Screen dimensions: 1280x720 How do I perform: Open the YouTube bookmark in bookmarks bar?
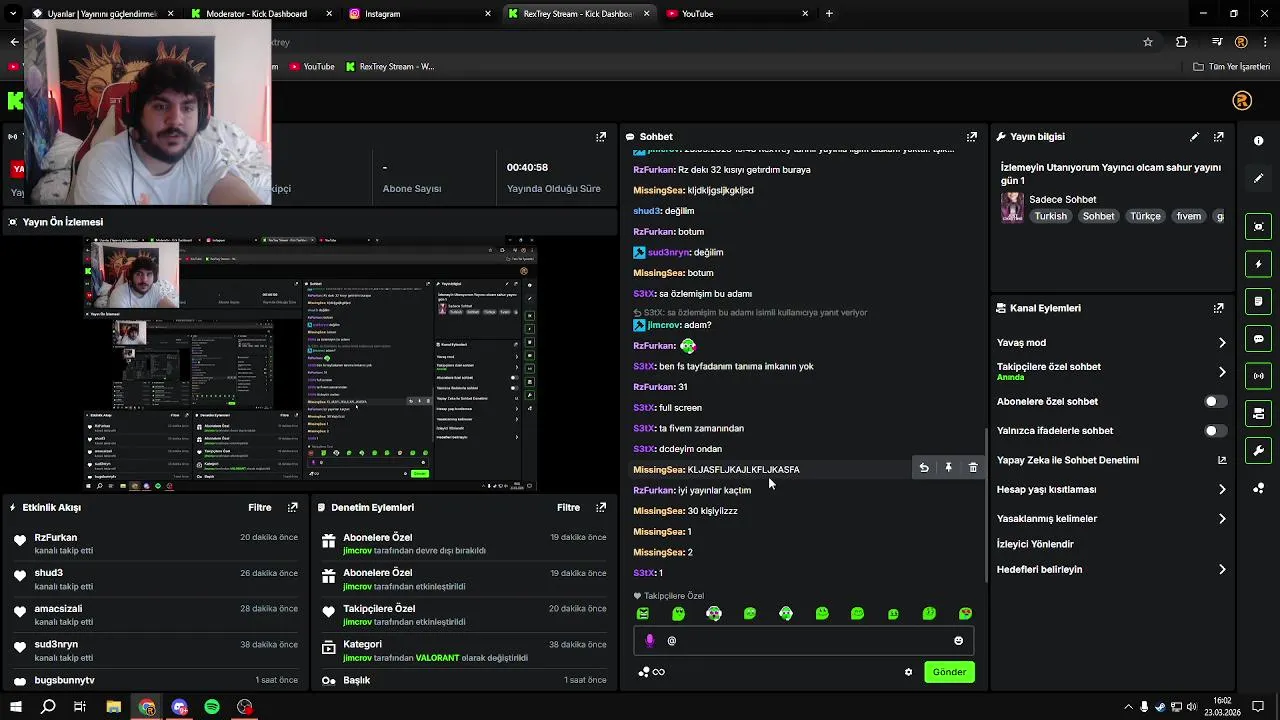pos(312,67)
